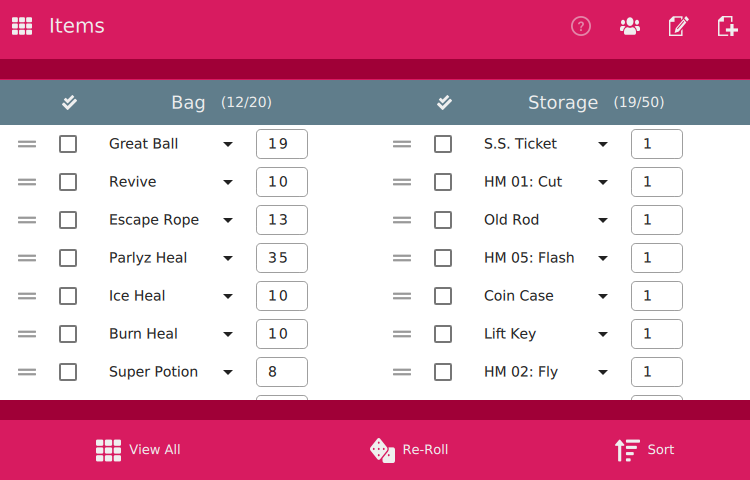Viewport: 750px width, 480px height.
Task: Enable the Super Potion checkbox
Action: [x=68, y=372]
